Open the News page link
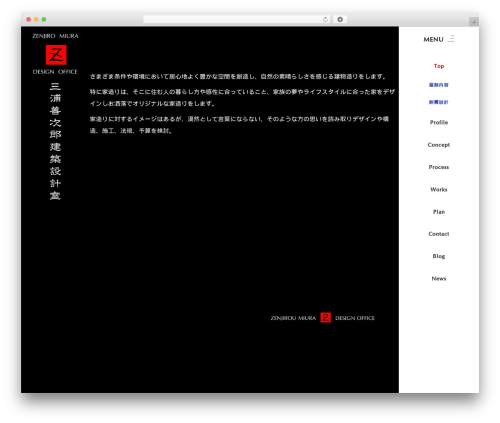Image resolution: width=500 pixels, height=423 pixels. pos(439,278)
